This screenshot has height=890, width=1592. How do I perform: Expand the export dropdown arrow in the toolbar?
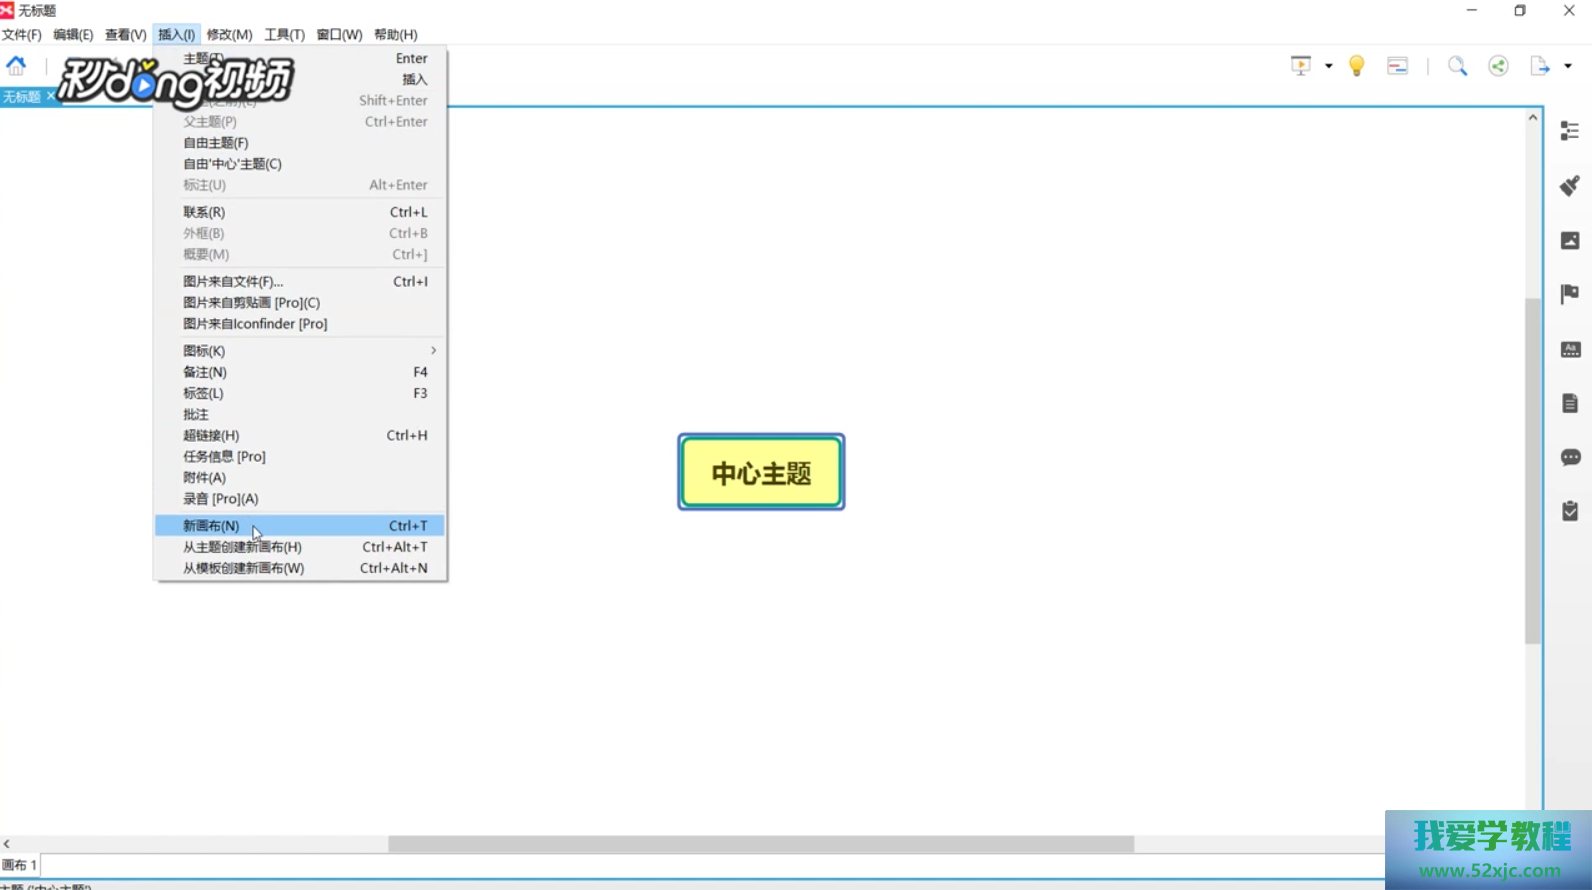point(1568,66)
